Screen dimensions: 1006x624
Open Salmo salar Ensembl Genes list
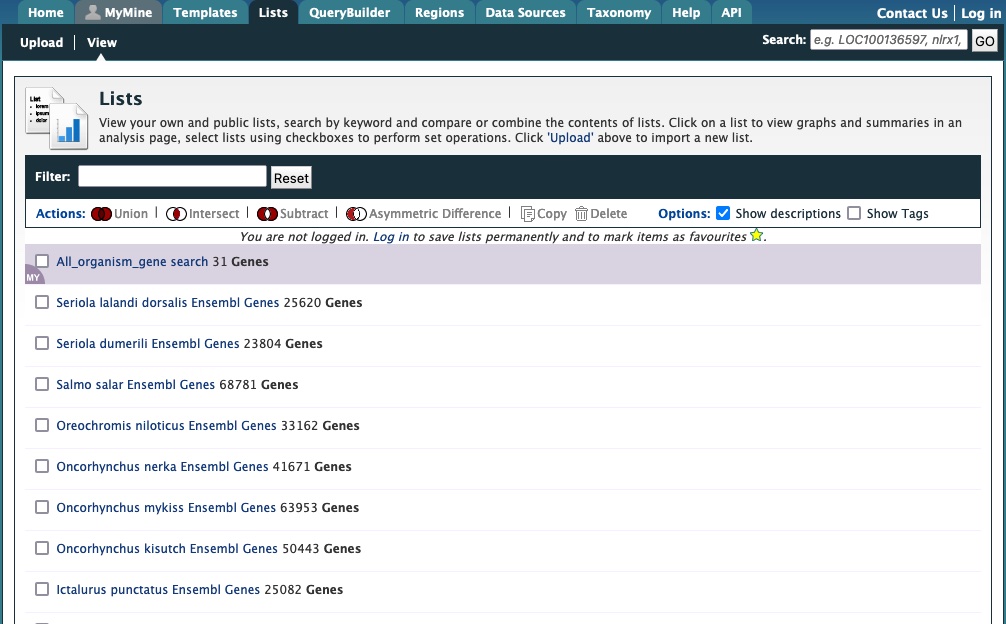point(135,385)
